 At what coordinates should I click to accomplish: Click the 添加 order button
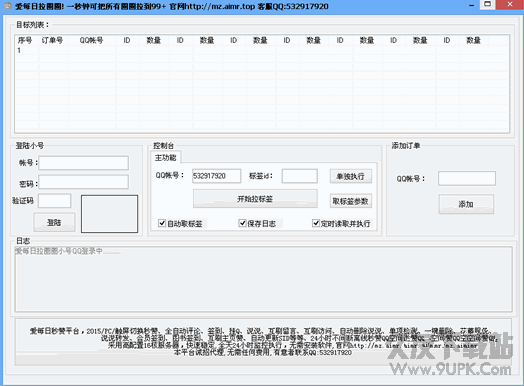tap(466, 204)
